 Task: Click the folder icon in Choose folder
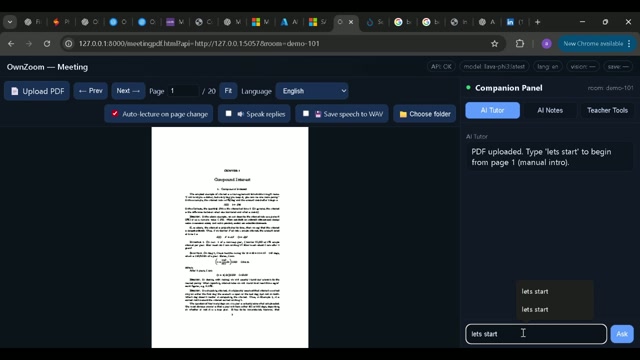click(403, 114)
